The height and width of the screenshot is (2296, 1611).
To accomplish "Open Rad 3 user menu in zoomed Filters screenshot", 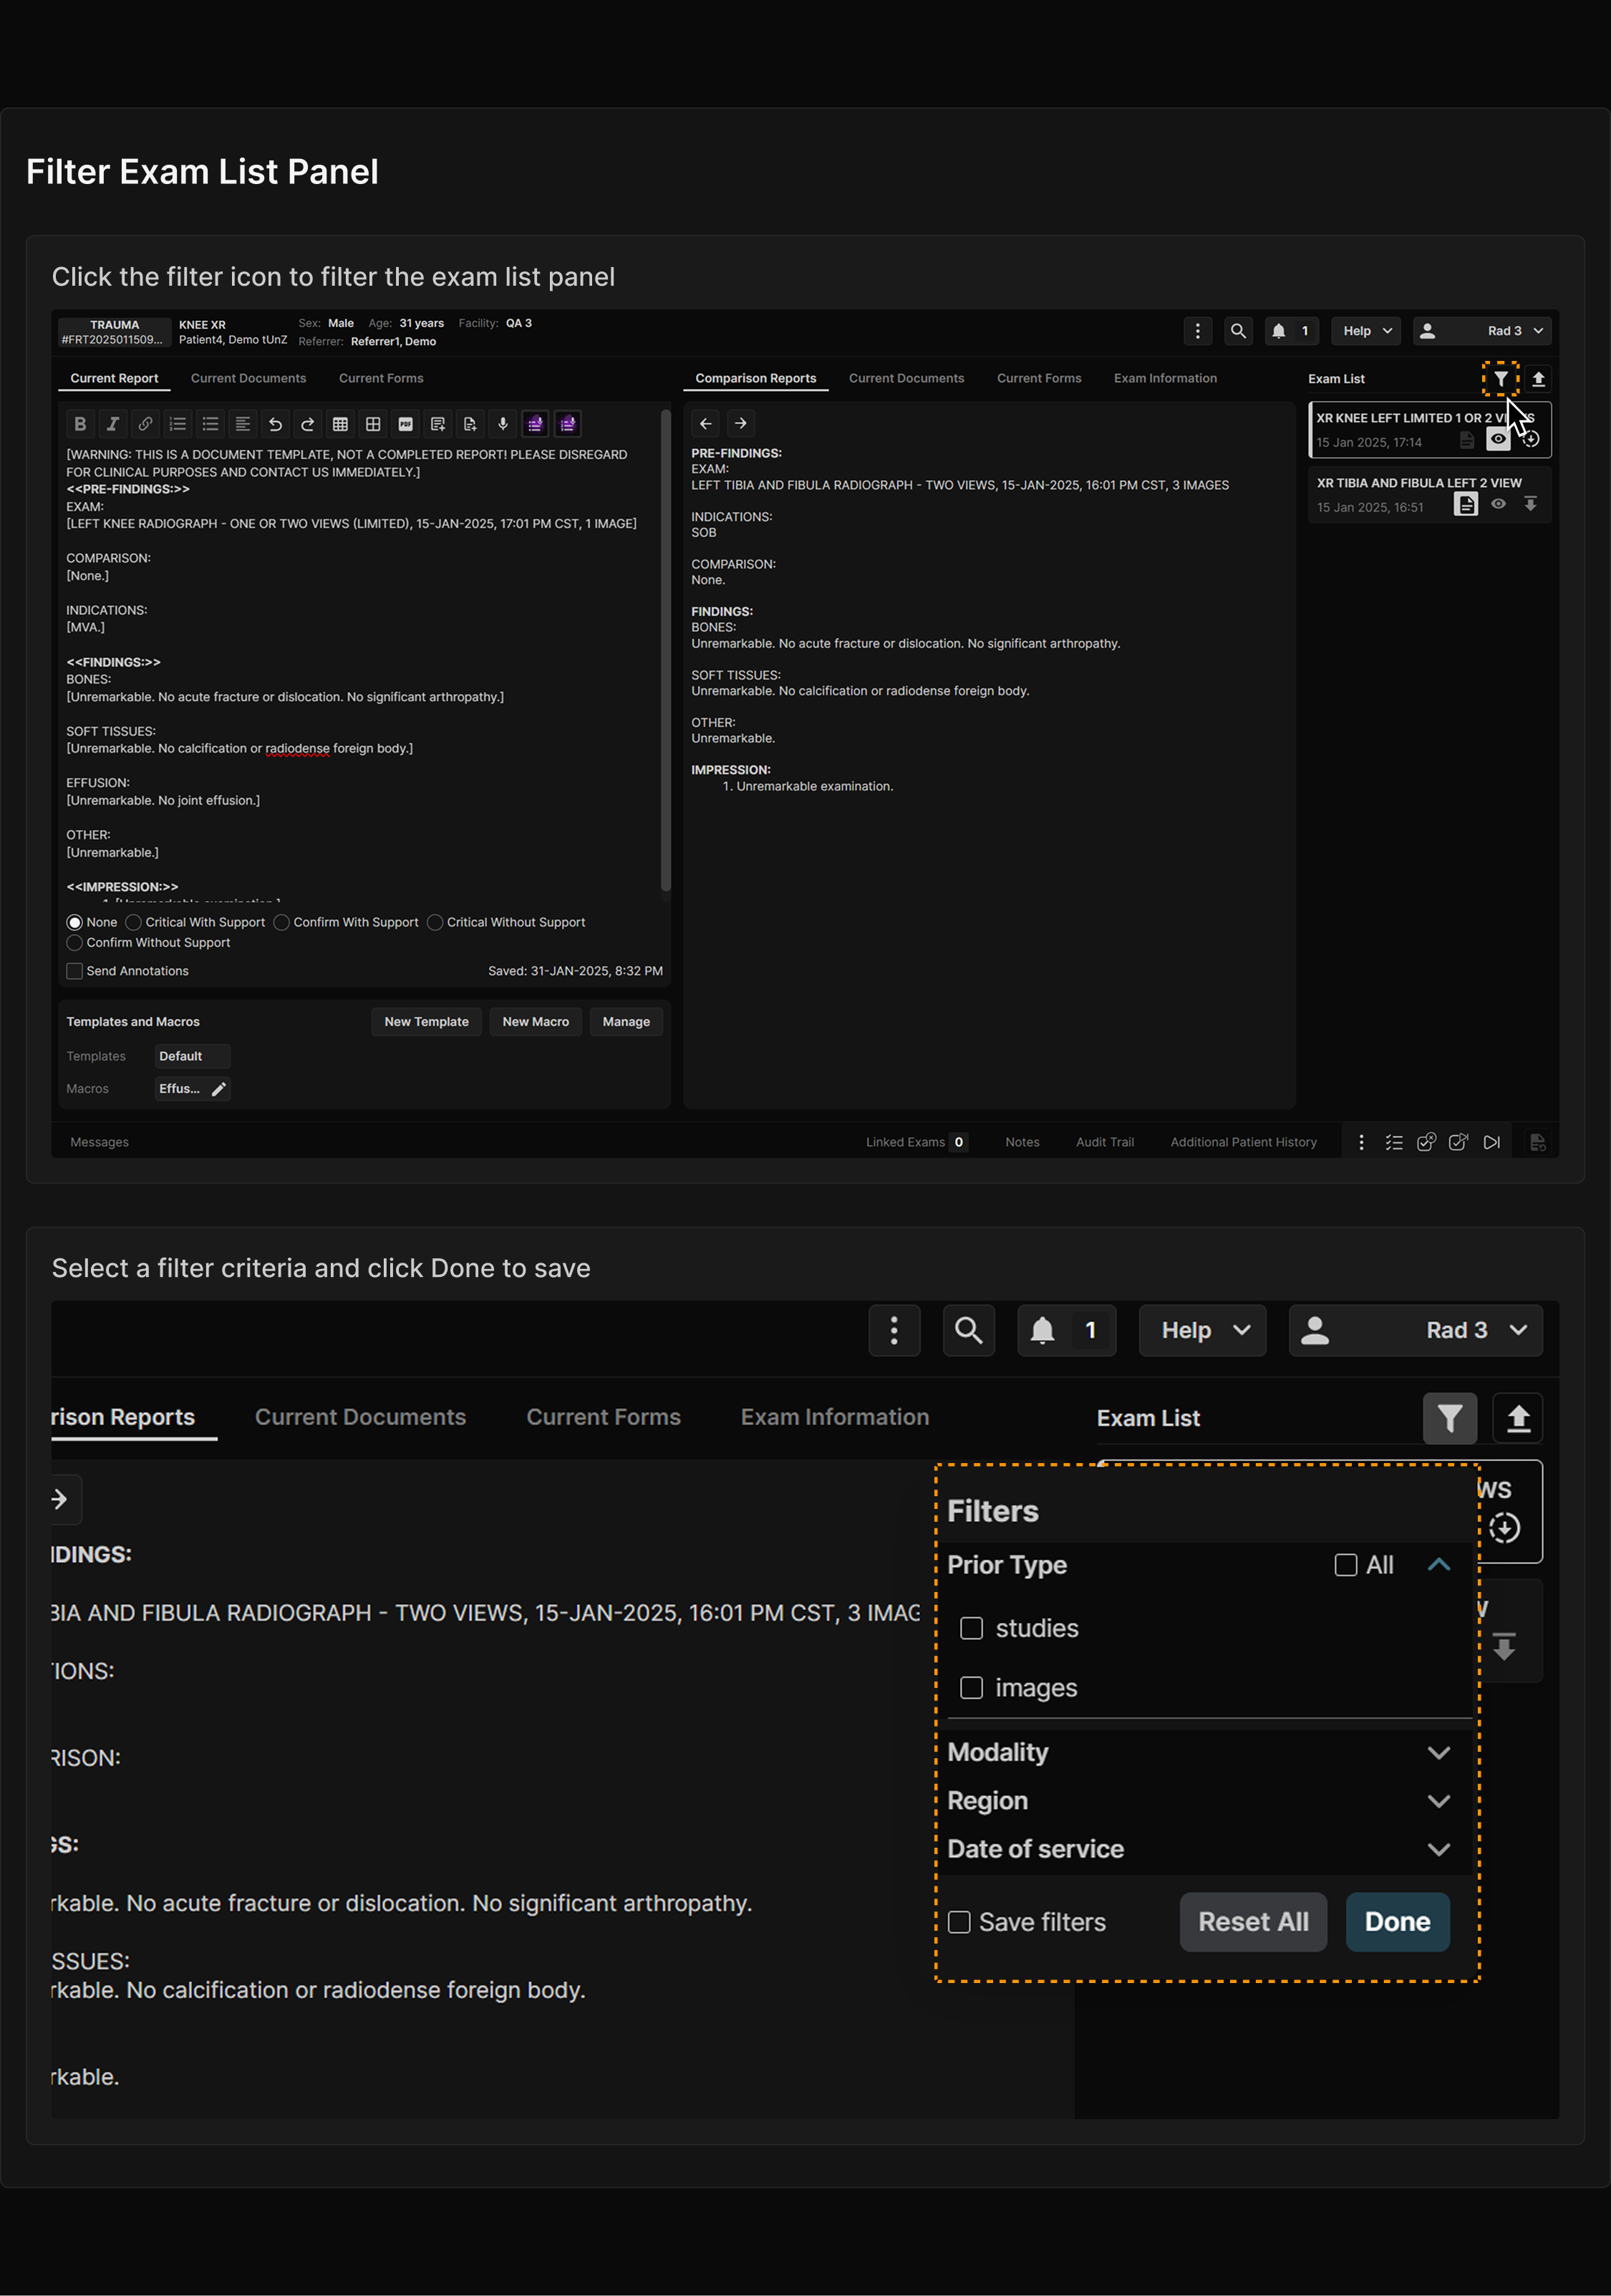I will [1416, 1330].
